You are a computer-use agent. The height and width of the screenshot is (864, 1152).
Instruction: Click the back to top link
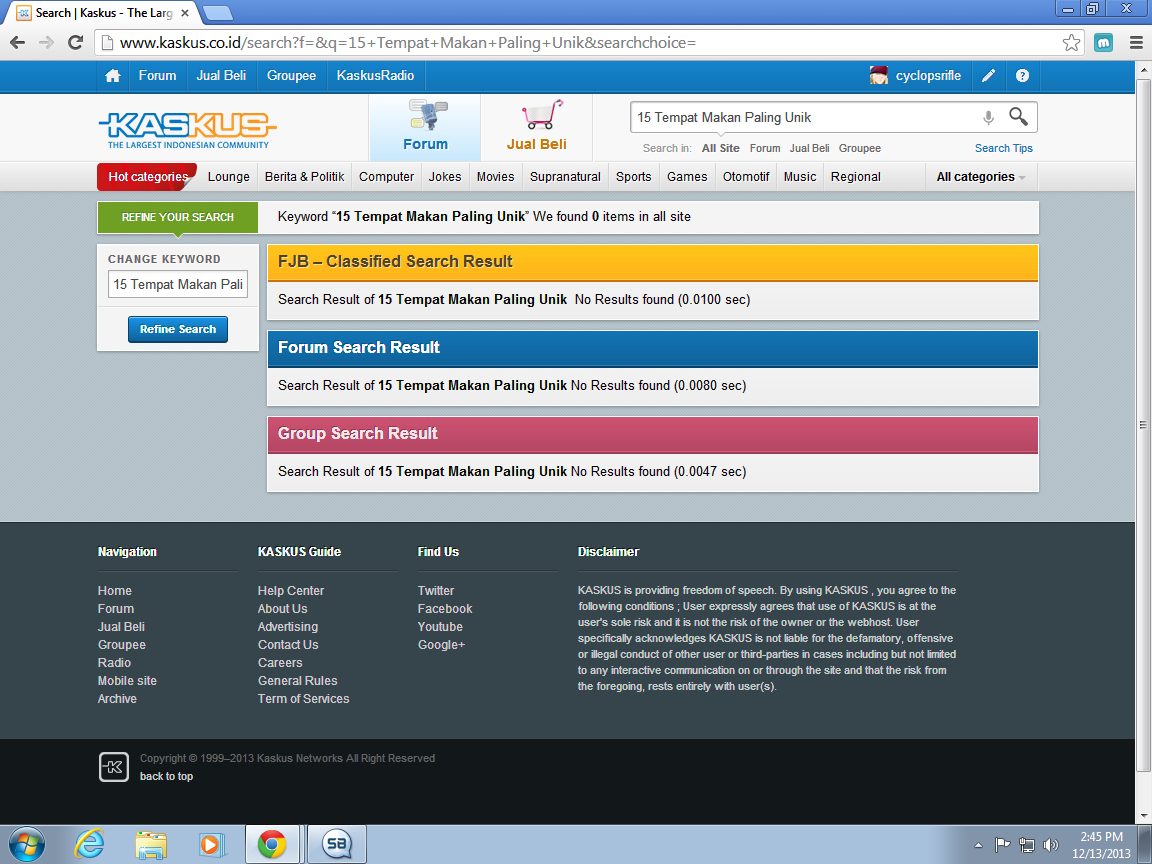pyautogui.click(x=166, y=777)
